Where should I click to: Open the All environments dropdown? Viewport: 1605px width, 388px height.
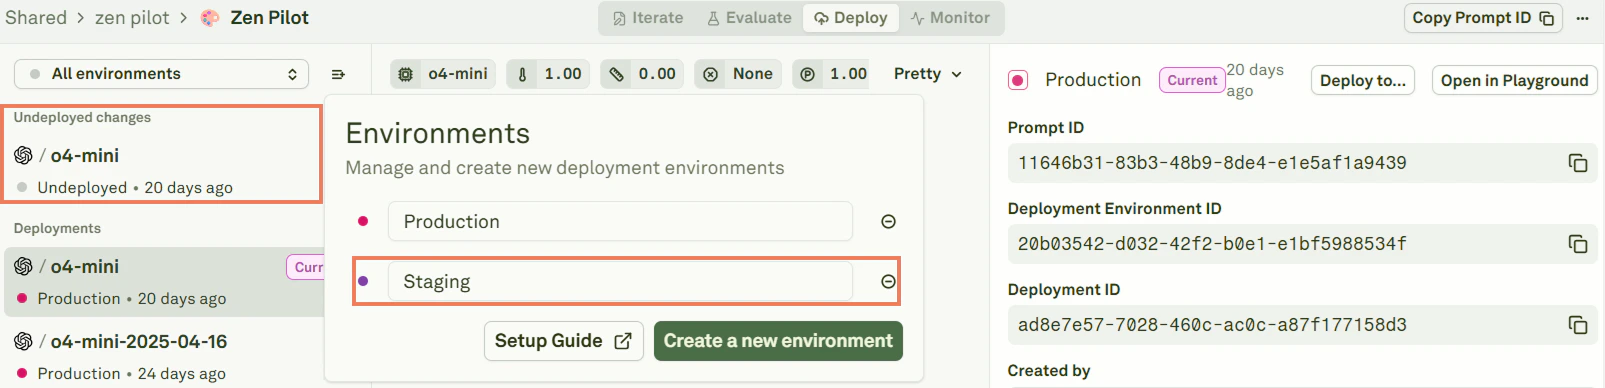click(x=161, y=74)
